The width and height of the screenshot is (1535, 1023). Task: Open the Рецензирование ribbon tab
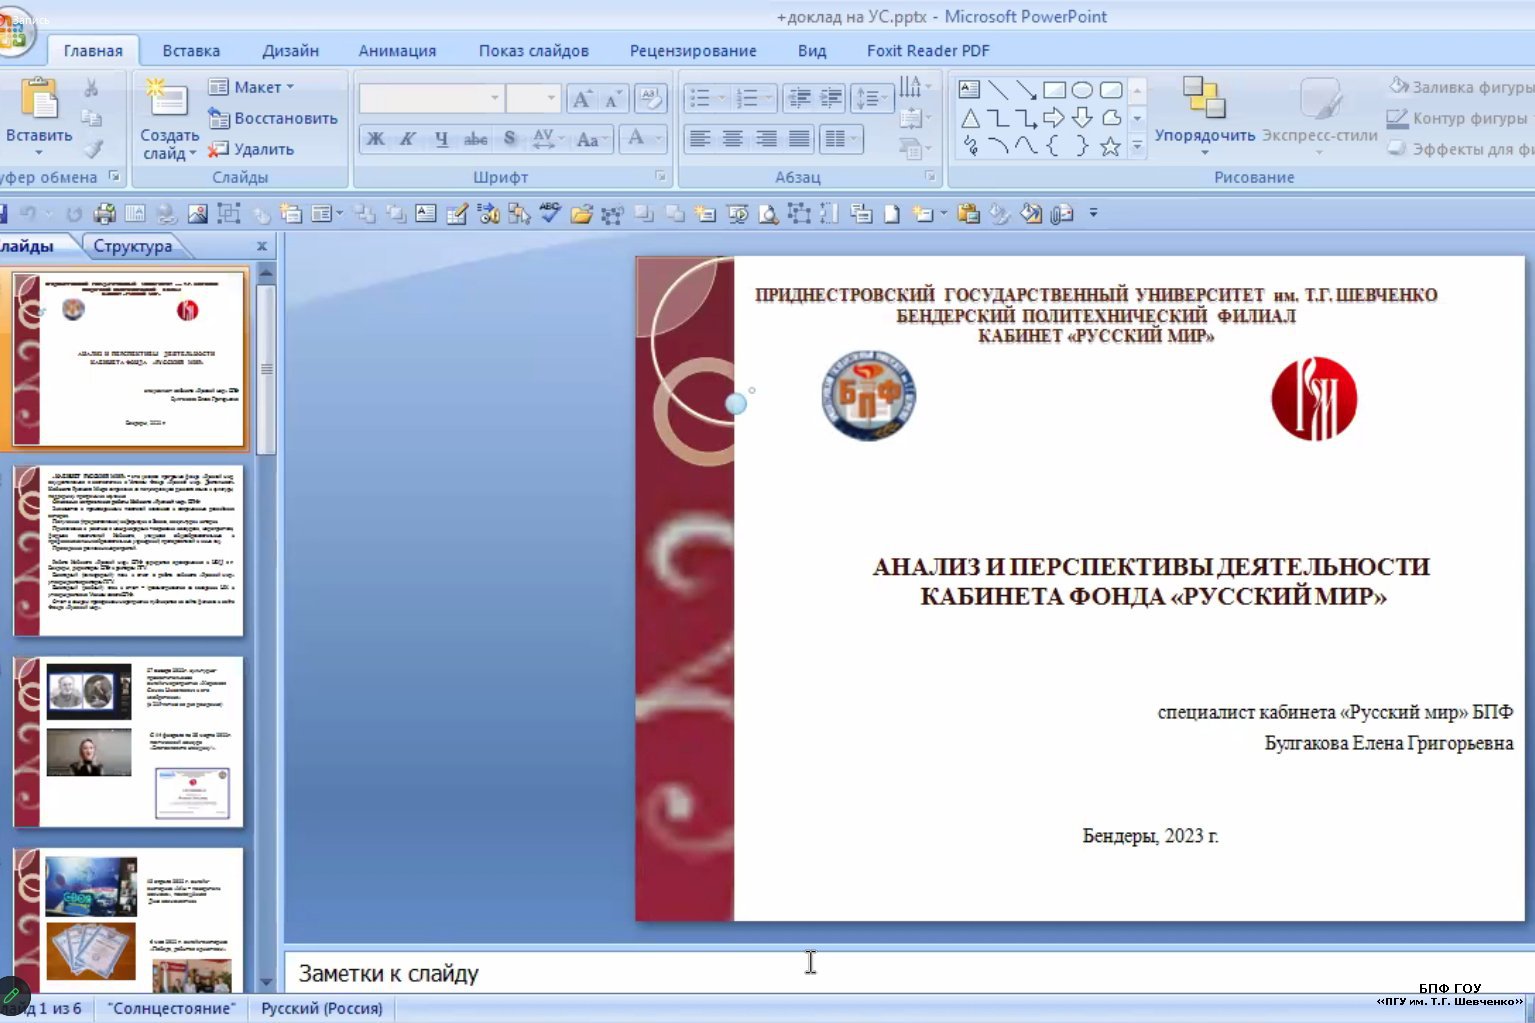pyautogui.click(x=693, y=51)
